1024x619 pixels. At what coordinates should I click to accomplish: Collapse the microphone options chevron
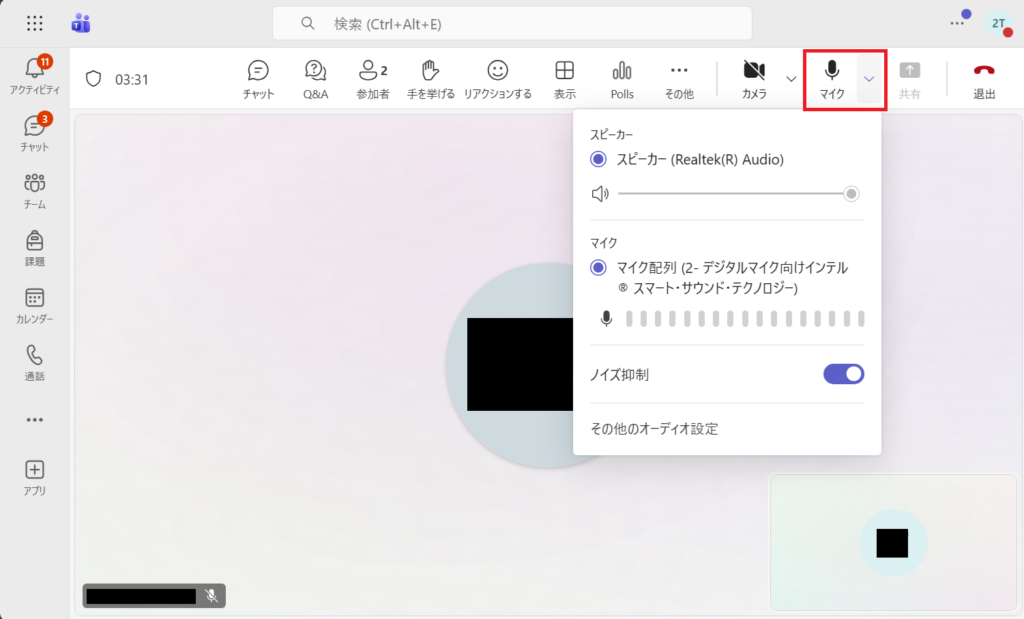click(870, 79)
